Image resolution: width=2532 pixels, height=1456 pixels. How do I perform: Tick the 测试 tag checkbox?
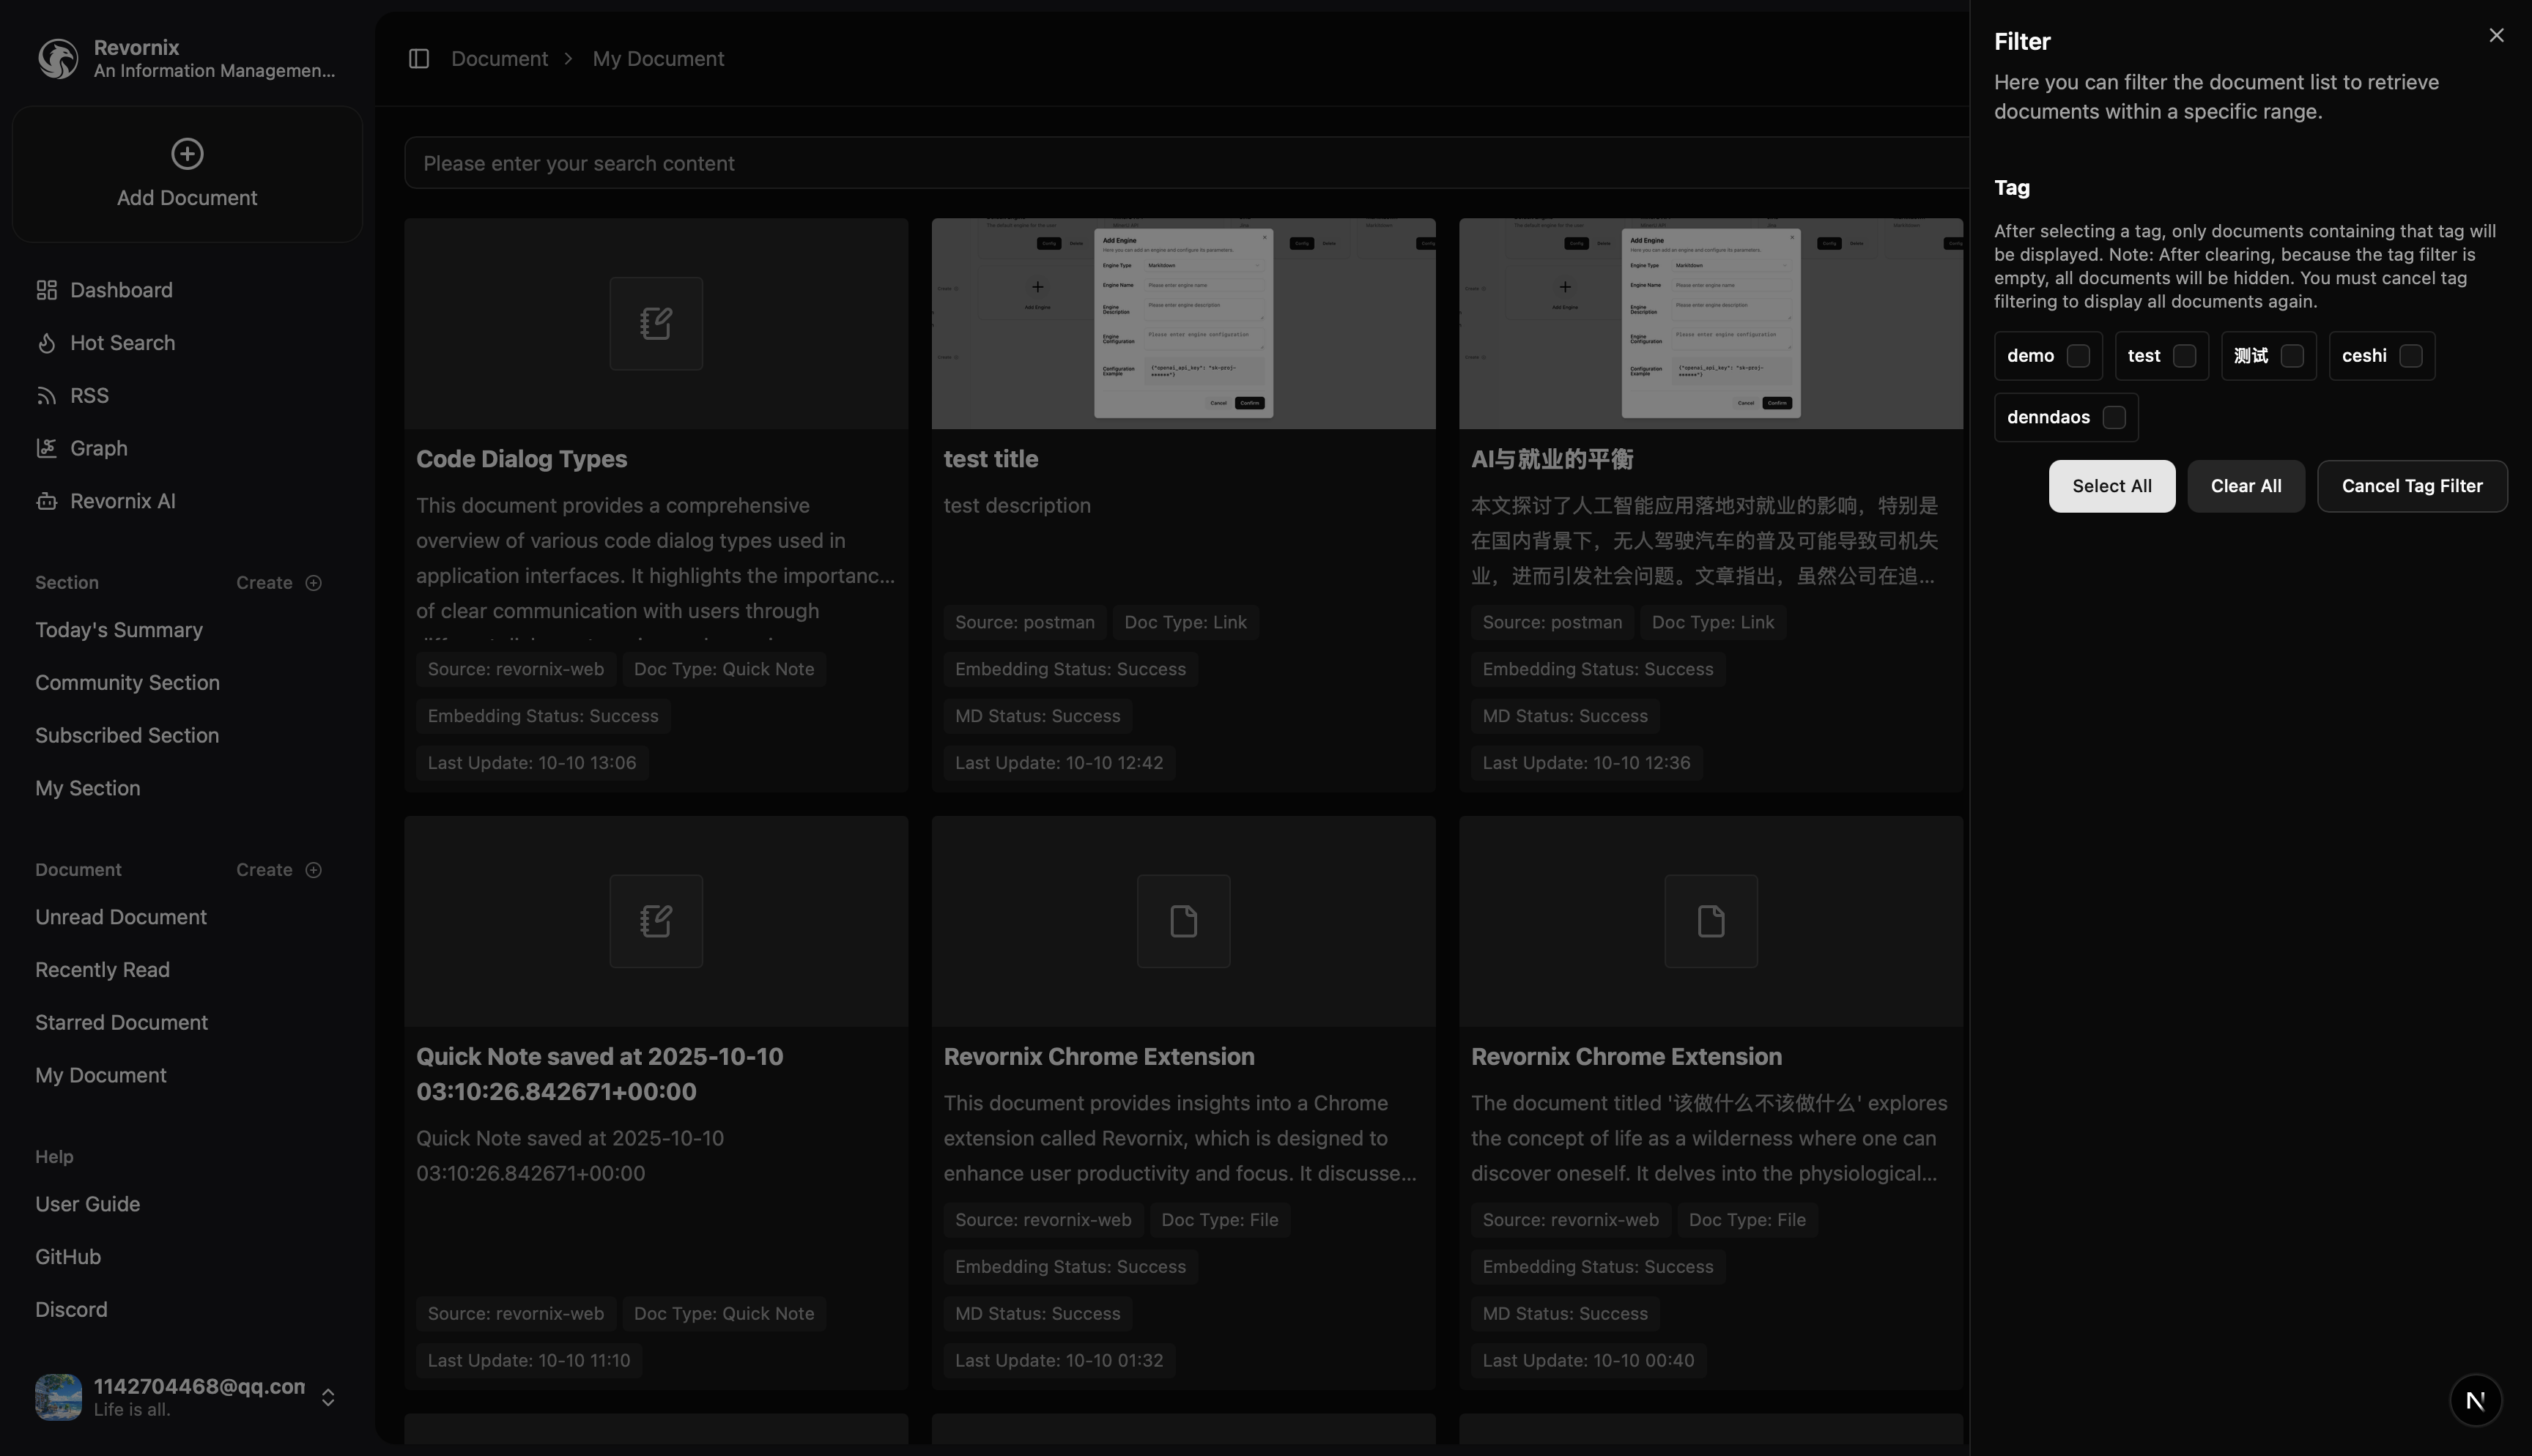pos(2292,356)
